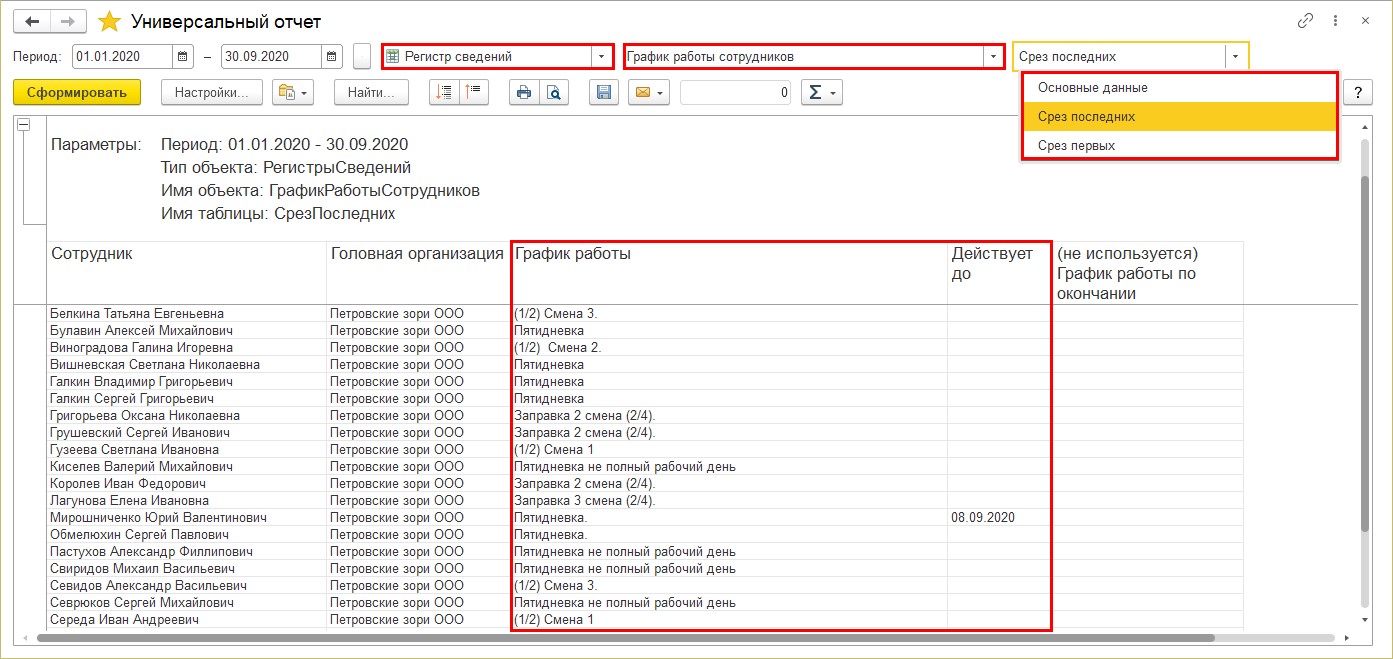Open calendar for end date 30.09.2020

coord(332,56)
